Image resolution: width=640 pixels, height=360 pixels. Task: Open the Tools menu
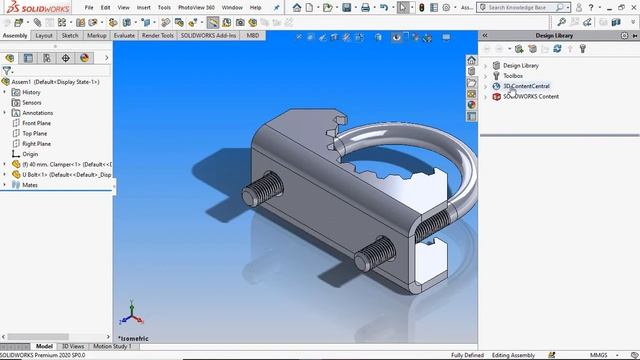pos(164,7)
